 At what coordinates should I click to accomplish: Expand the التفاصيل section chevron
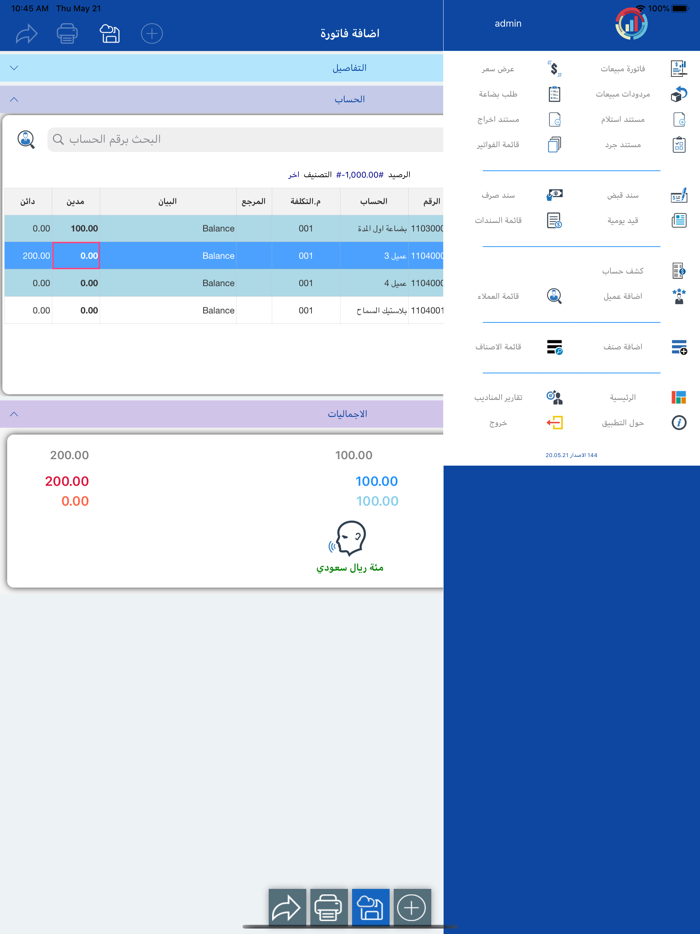click(x=14, y=68)
